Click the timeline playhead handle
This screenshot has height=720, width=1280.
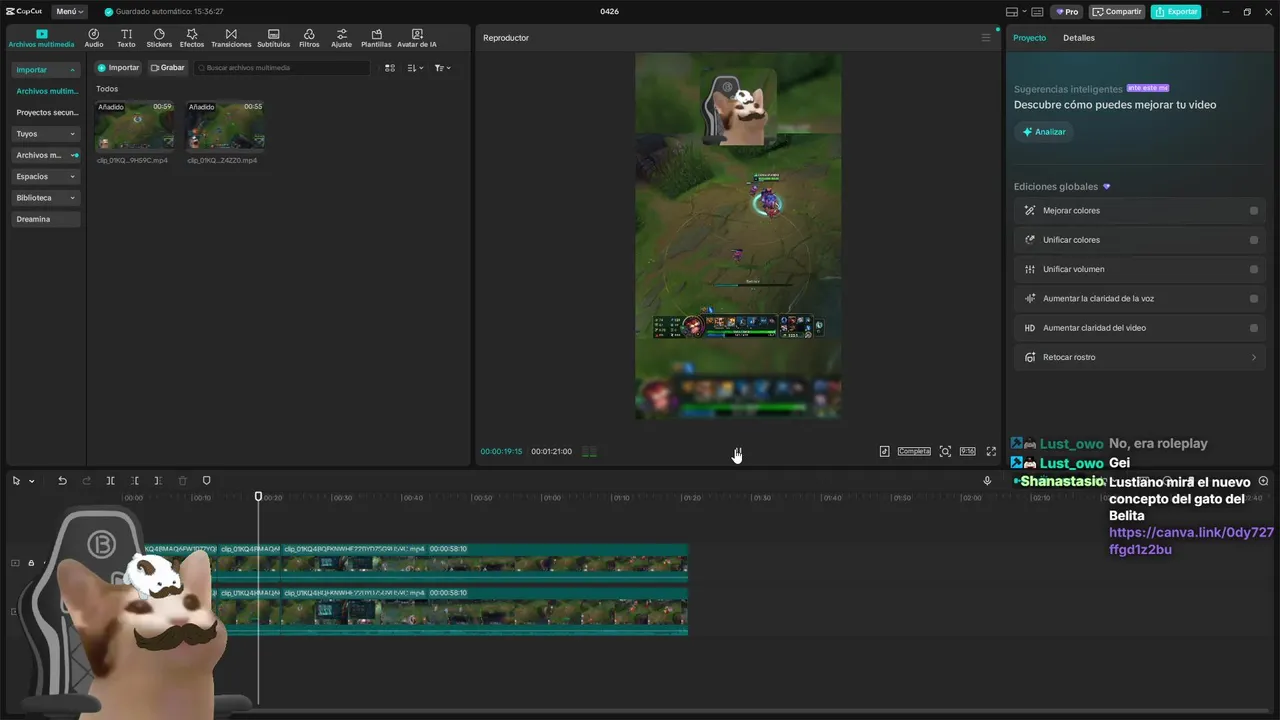point(258,496)
